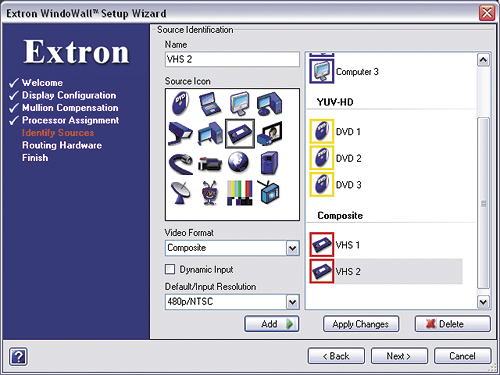The height and width of the screenshot is (375, 500).
Task: Proceed with the Next button
Action: tap(399, 356)
